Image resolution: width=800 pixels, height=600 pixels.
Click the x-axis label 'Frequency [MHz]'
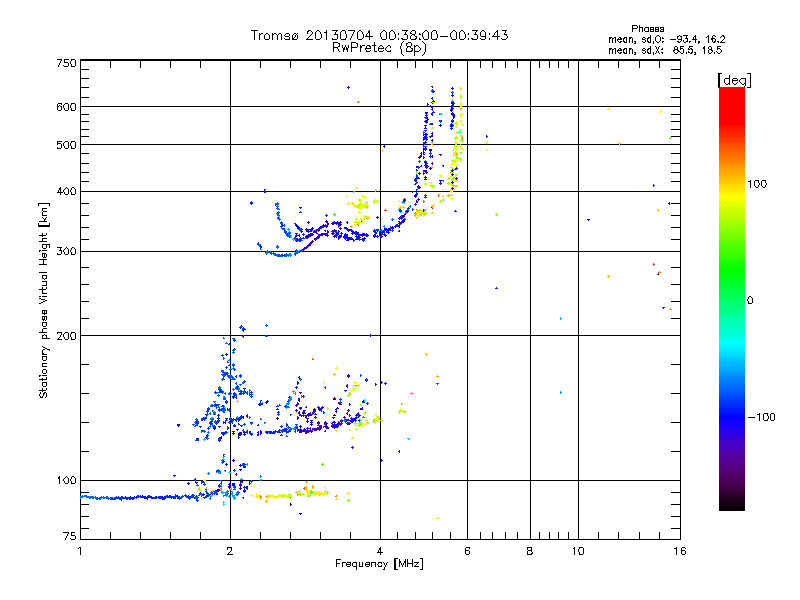[379, 564]
